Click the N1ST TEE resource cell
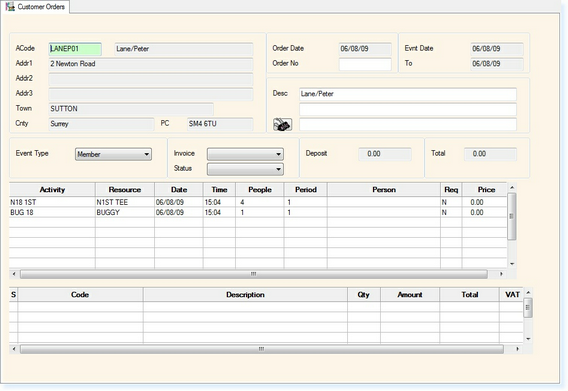The image size is (568, 391). pyautogui.click(x=125, y=202)
